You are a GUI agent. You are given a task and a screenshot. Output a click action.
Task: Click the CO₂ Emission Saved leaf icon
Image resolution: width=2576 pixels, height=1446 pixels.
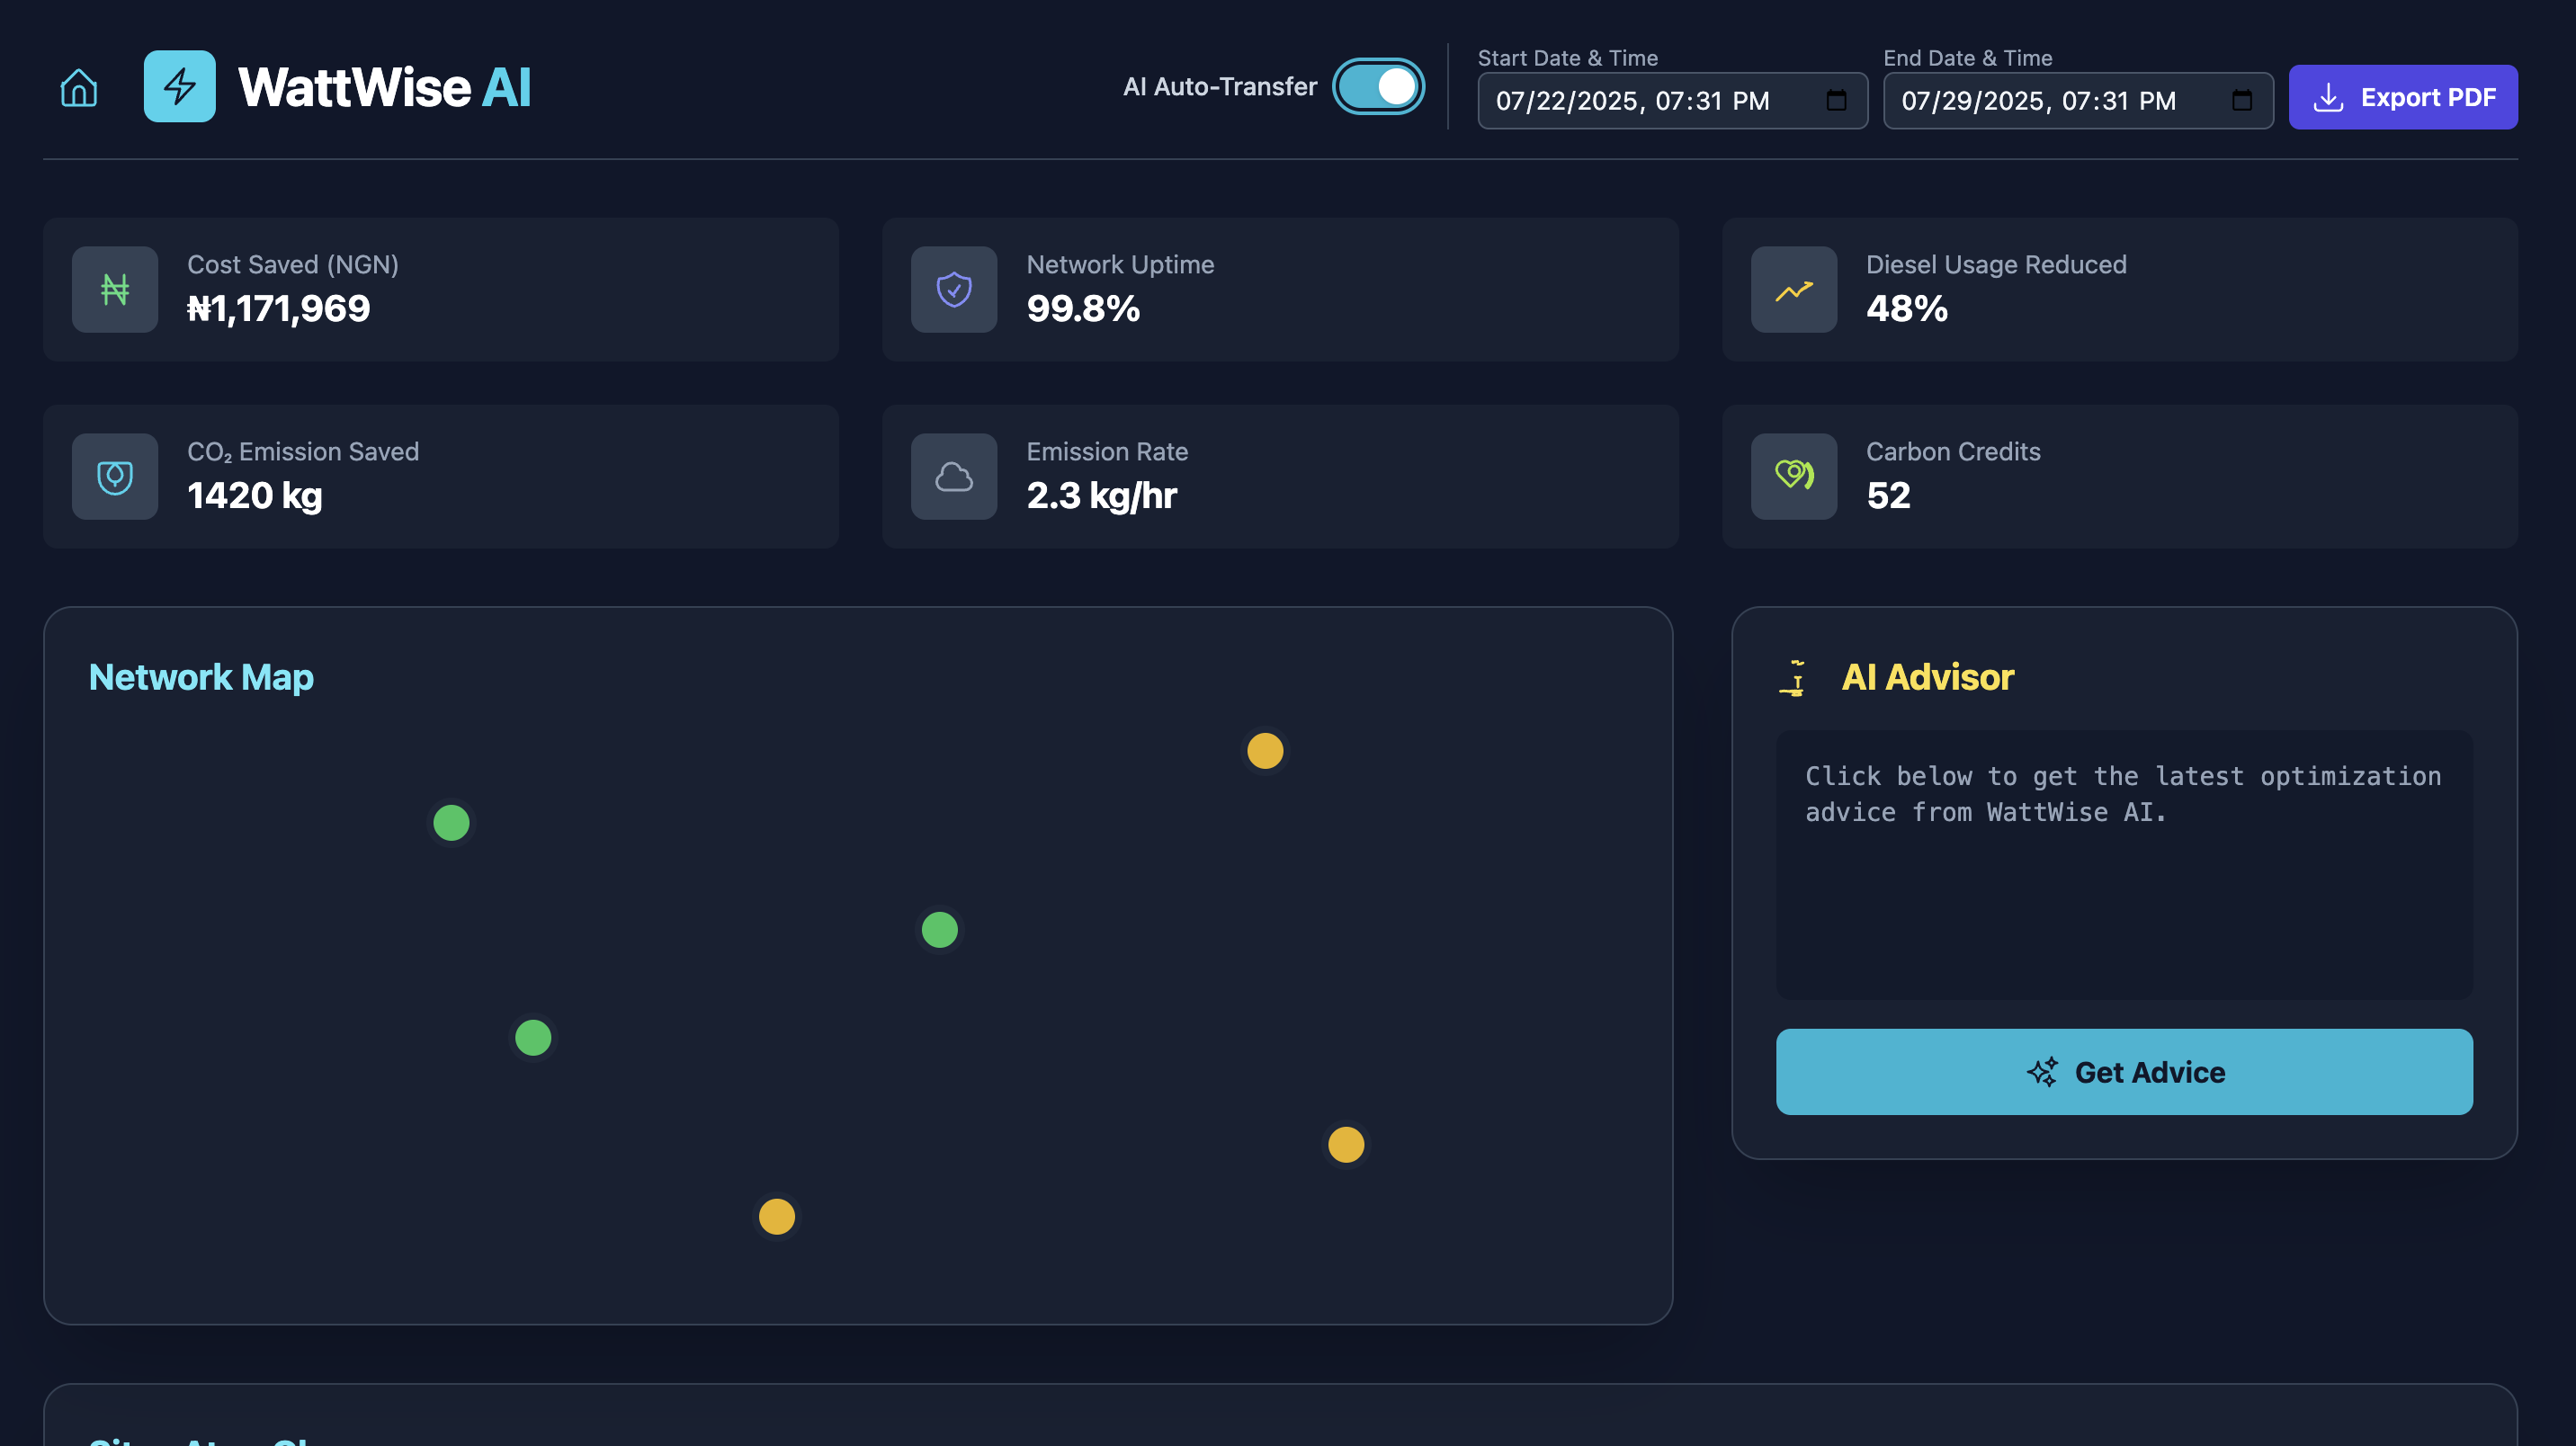[115, 477]
